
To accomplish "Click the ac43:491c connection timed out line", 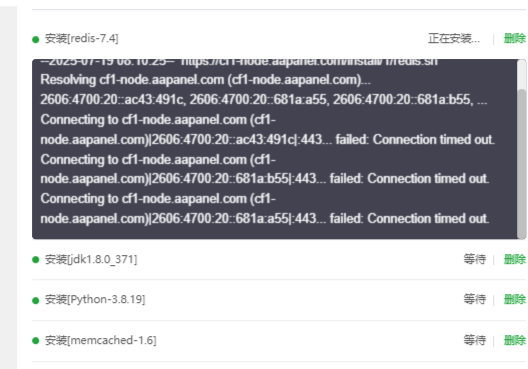I will tap(267, 130).
